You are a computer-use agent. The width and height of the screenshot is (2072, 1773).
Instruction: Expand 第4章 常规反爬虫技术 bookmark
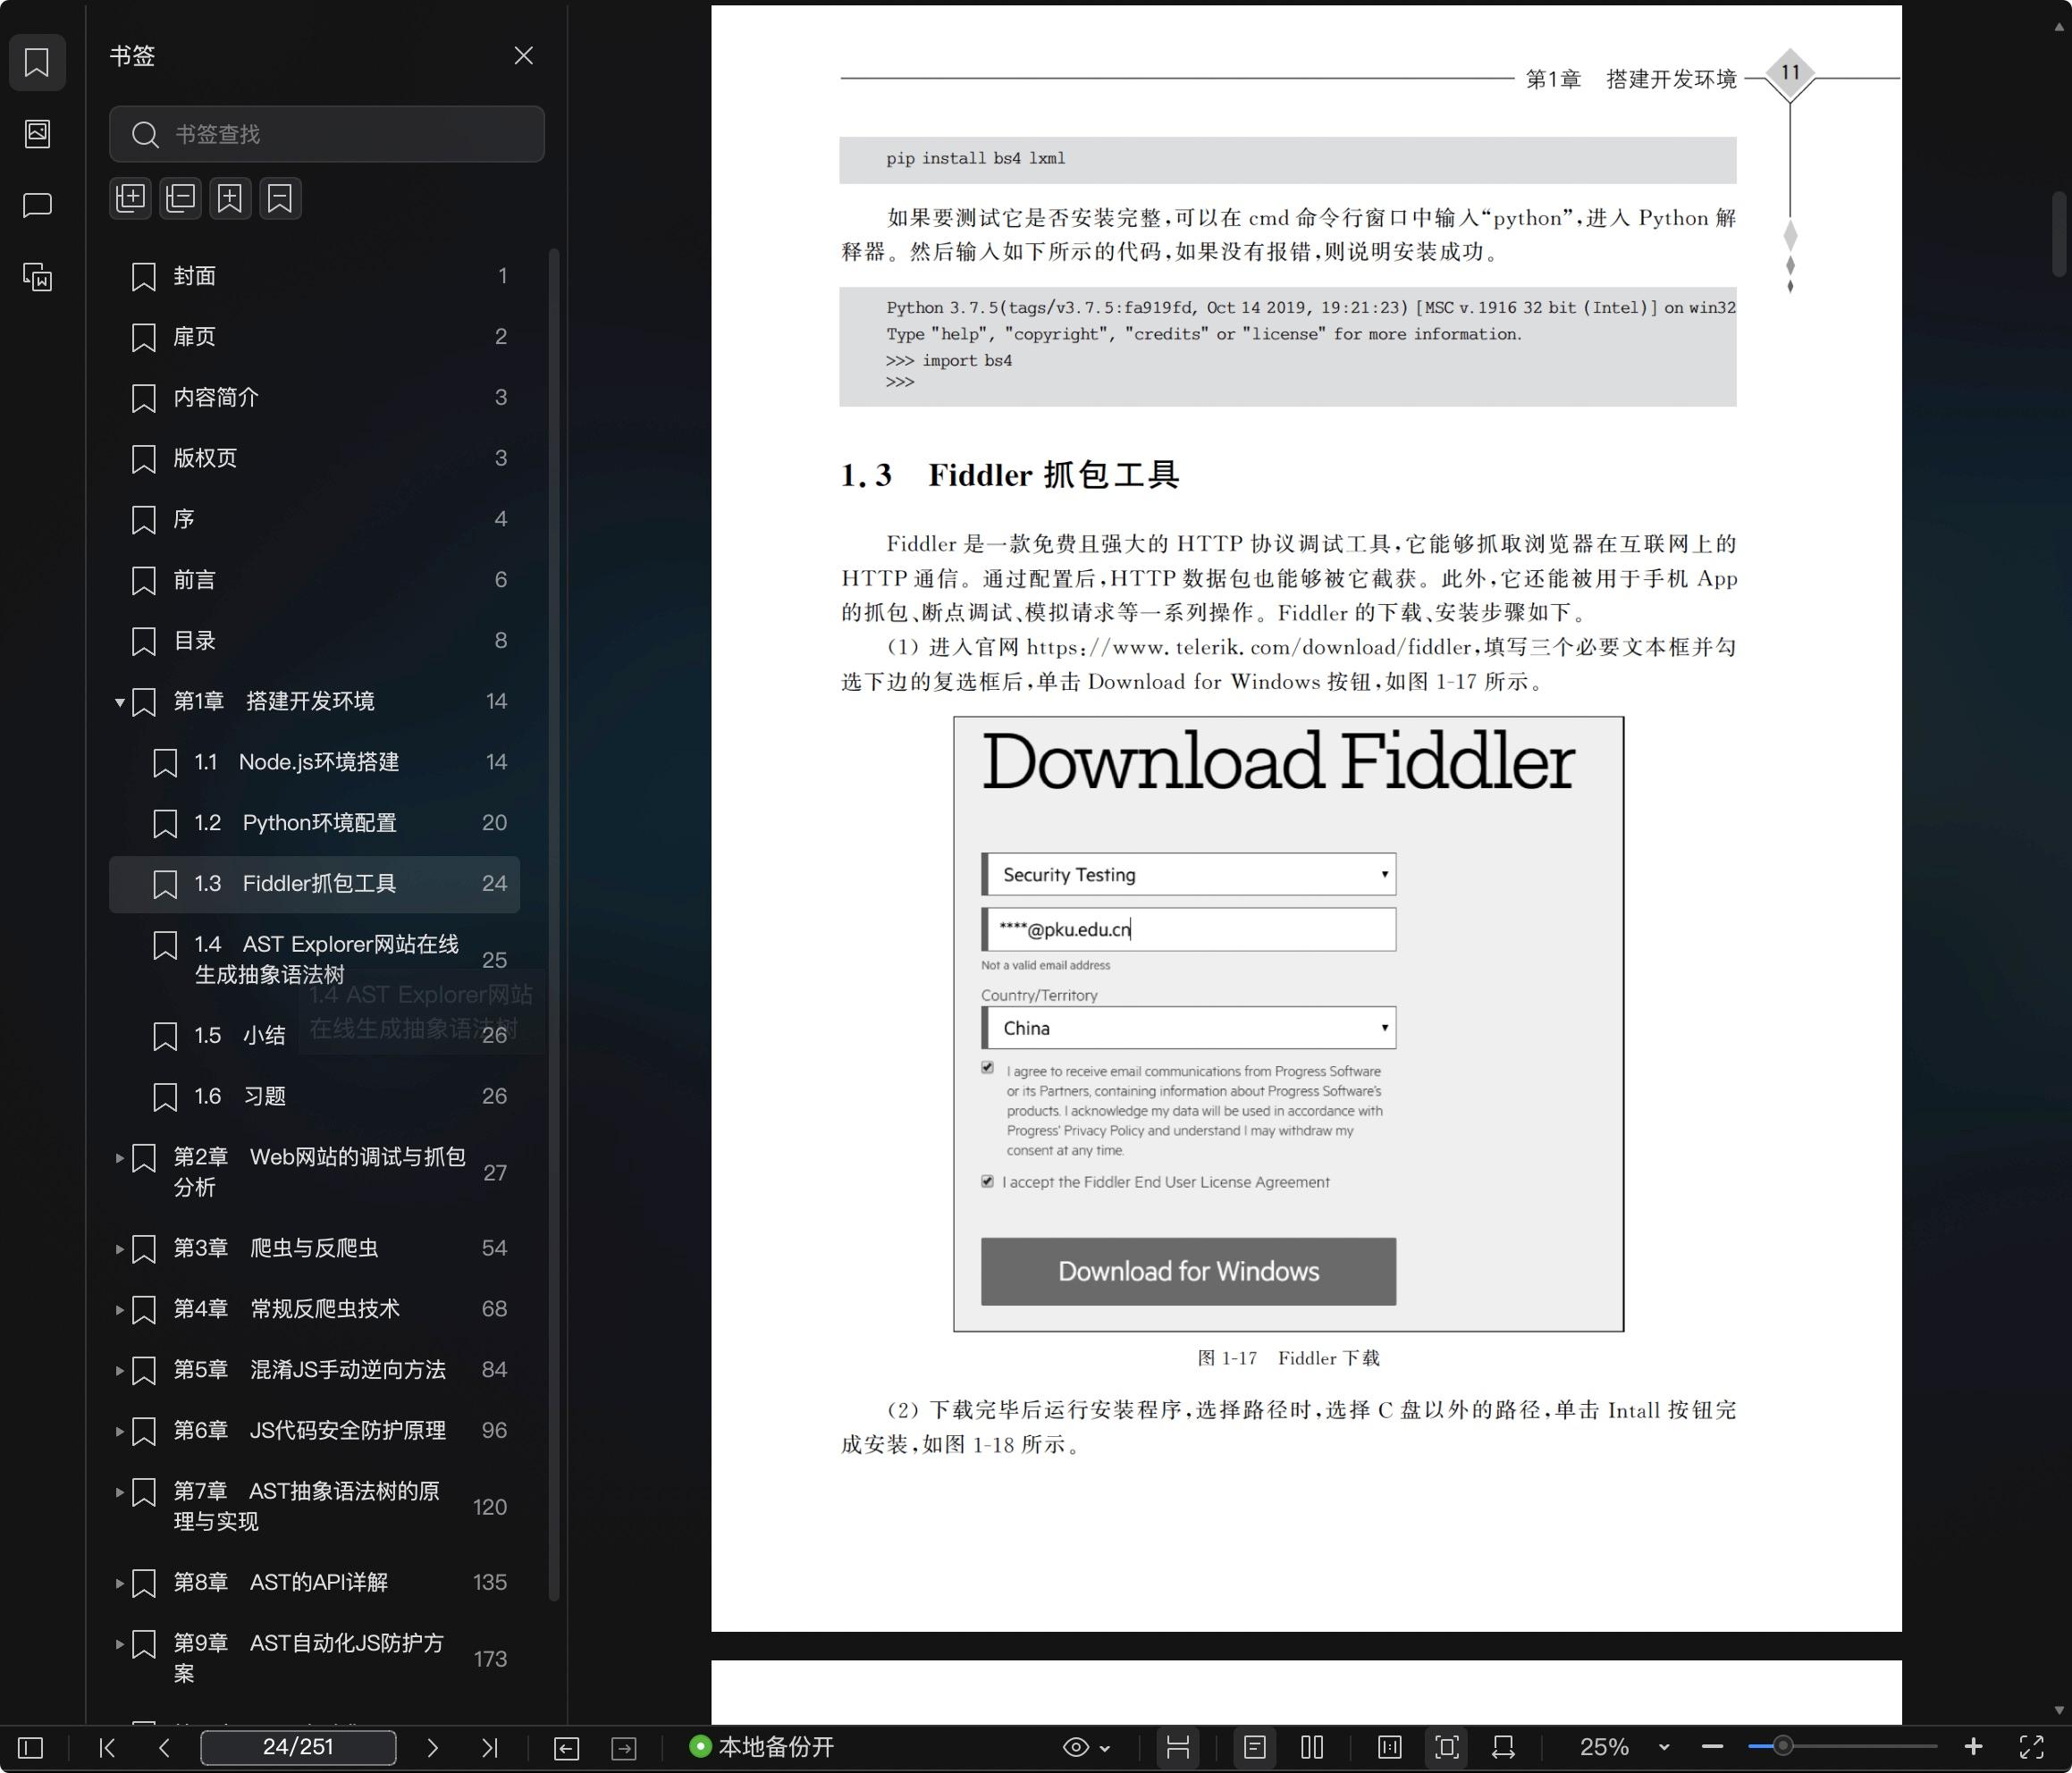(119, 1310)
